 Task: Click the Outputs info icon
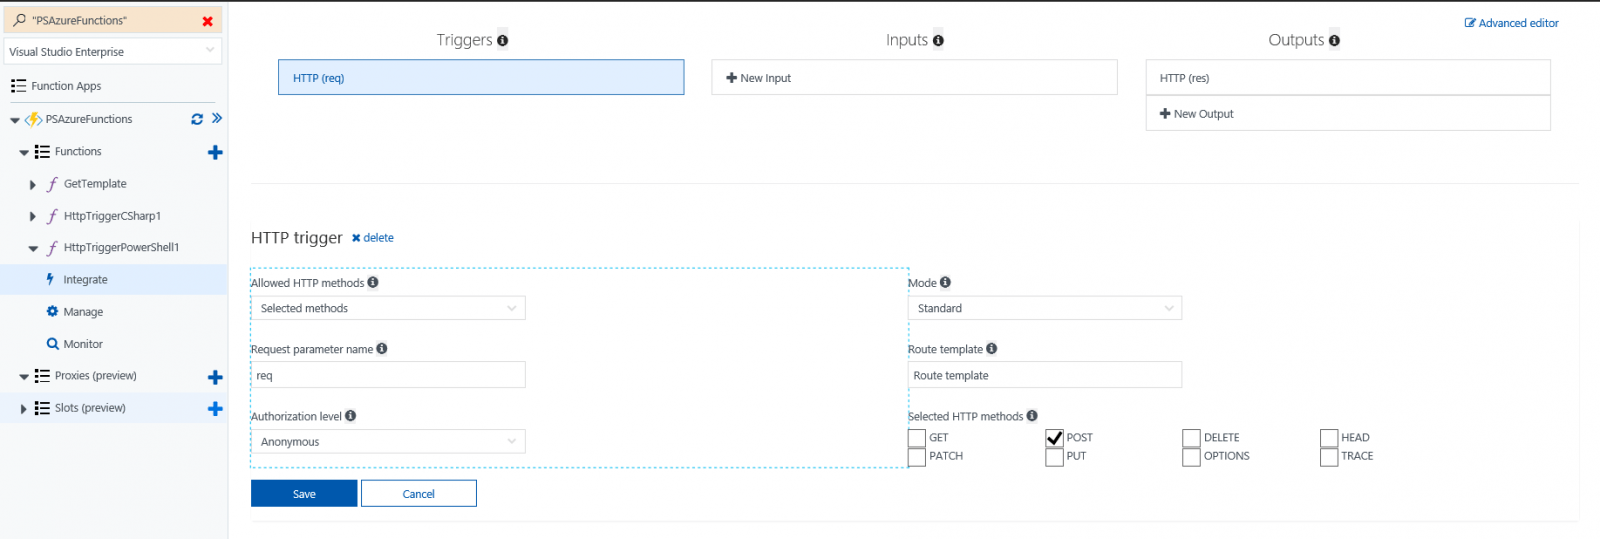pos(1334,41)
